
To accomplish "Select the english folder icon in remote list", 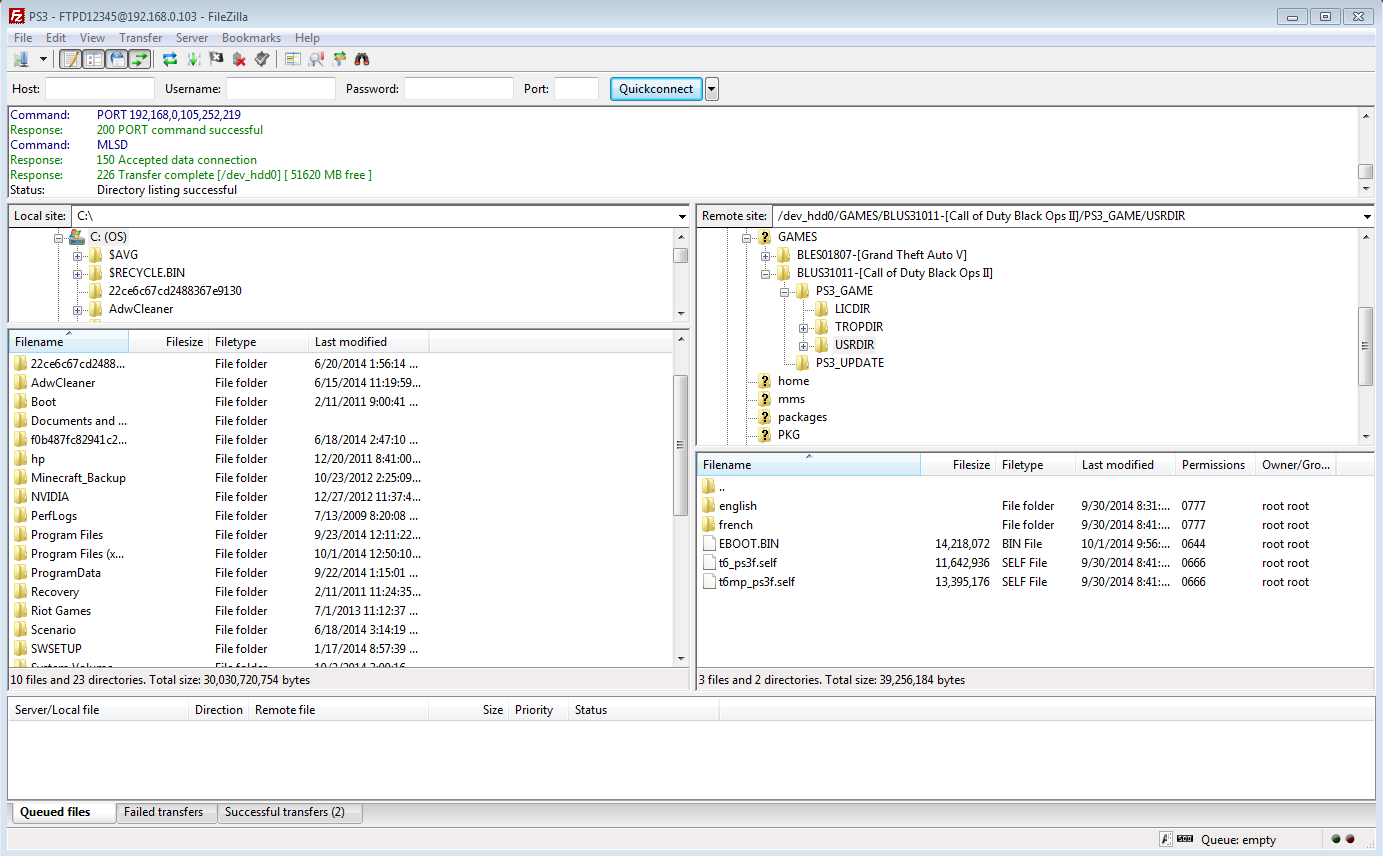I will point(709,506).
